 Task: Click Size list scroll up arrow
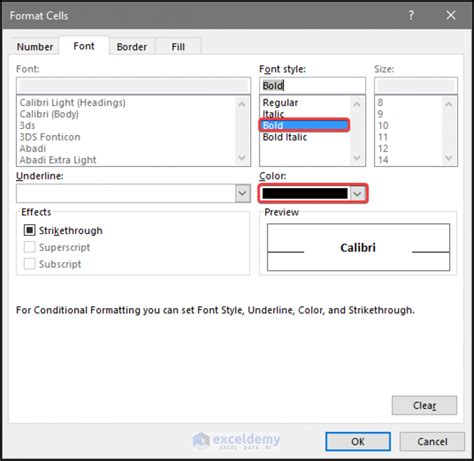(449, 104)
